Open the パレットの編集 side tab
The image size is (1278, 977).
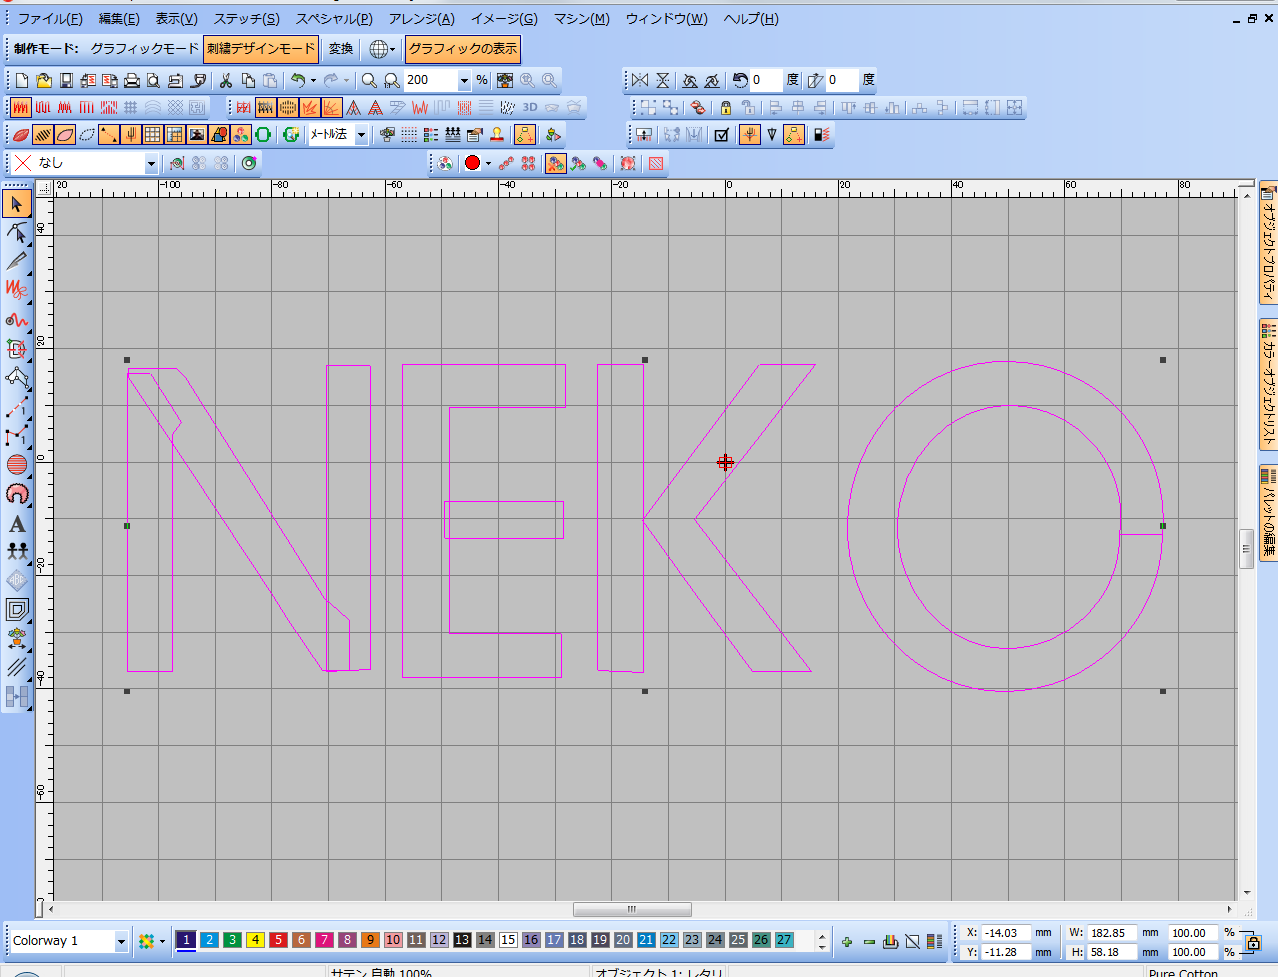click(1268, 514)
